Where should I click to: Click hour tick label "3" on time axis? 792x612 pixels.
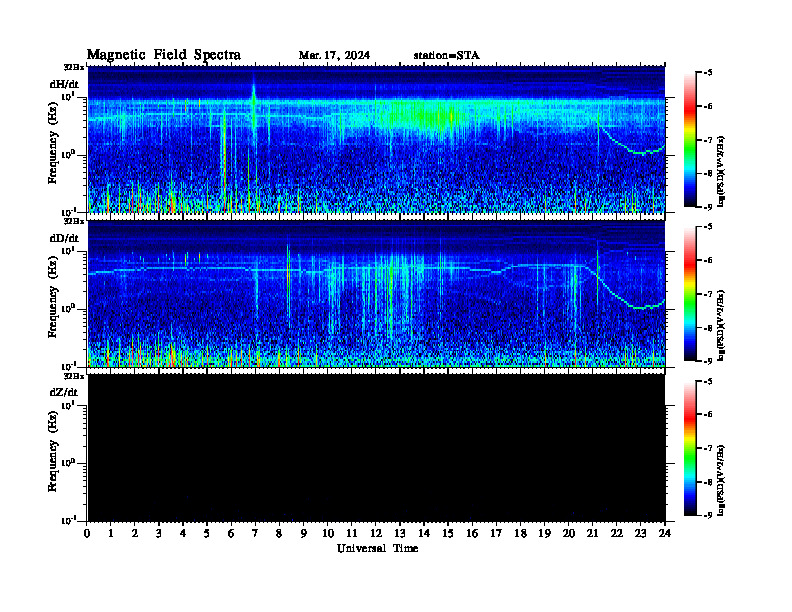[x=159, y=533]
